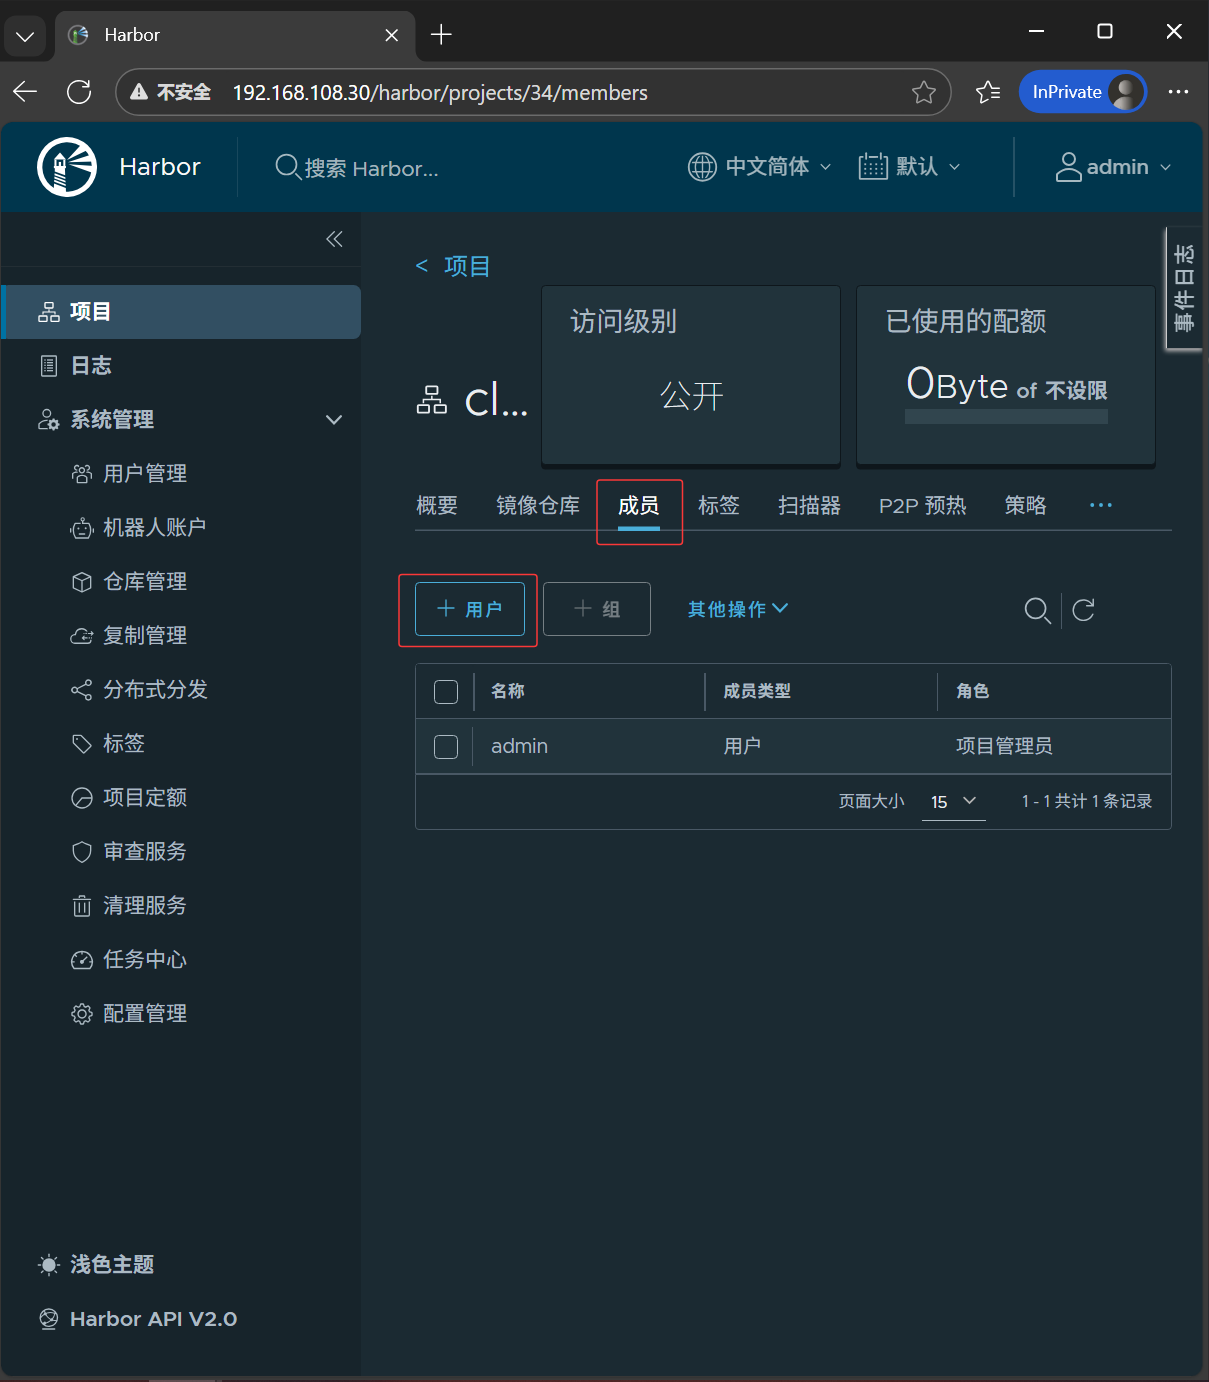Click the 项目 sidebar icon
Image resolution: width=1209 pixels, height=1382 pixels.
pos(49,312)
